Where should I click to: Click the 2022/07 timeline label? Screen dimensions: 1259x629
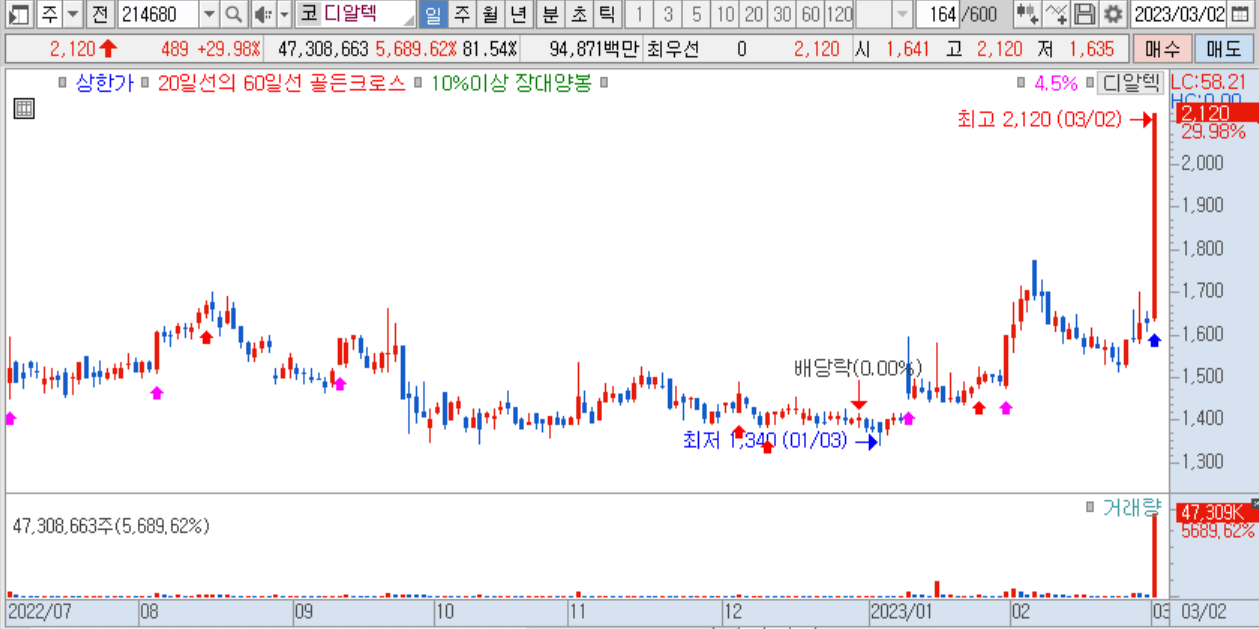(x=39, y=610)
